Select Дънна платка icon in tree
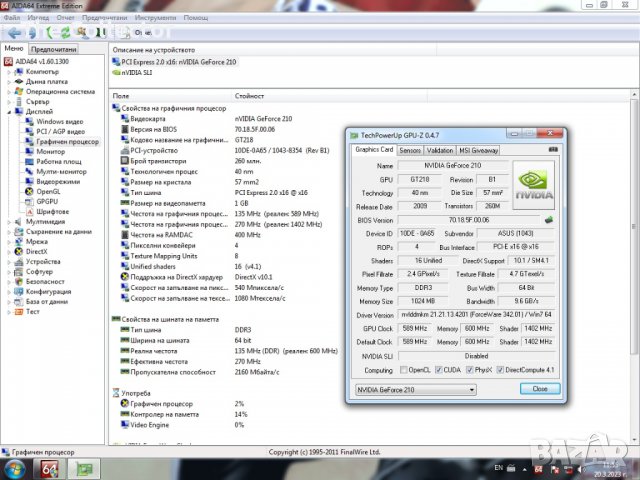Image resolution: width=640 pixels, height=480 pixels. pos(19,82)
